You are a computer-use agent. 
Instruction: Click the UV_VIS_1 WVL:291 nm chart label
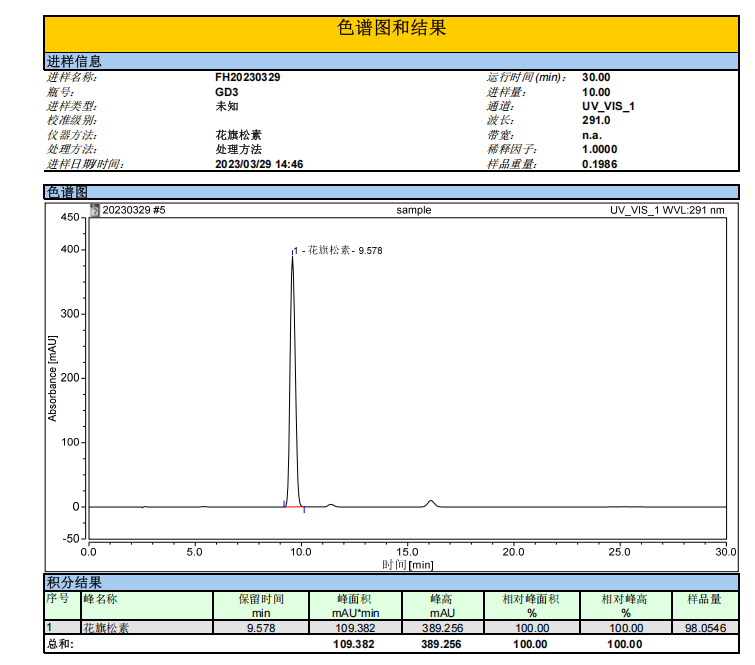[x=667, y=210]
